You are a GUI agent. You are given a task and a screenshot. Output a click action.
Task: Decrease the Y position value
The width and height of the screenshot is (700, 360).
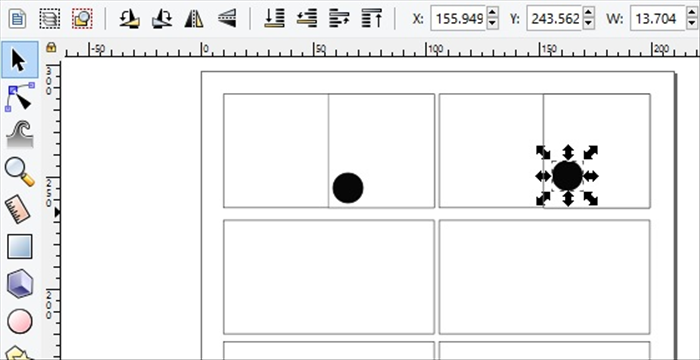(x=589, y=24)
